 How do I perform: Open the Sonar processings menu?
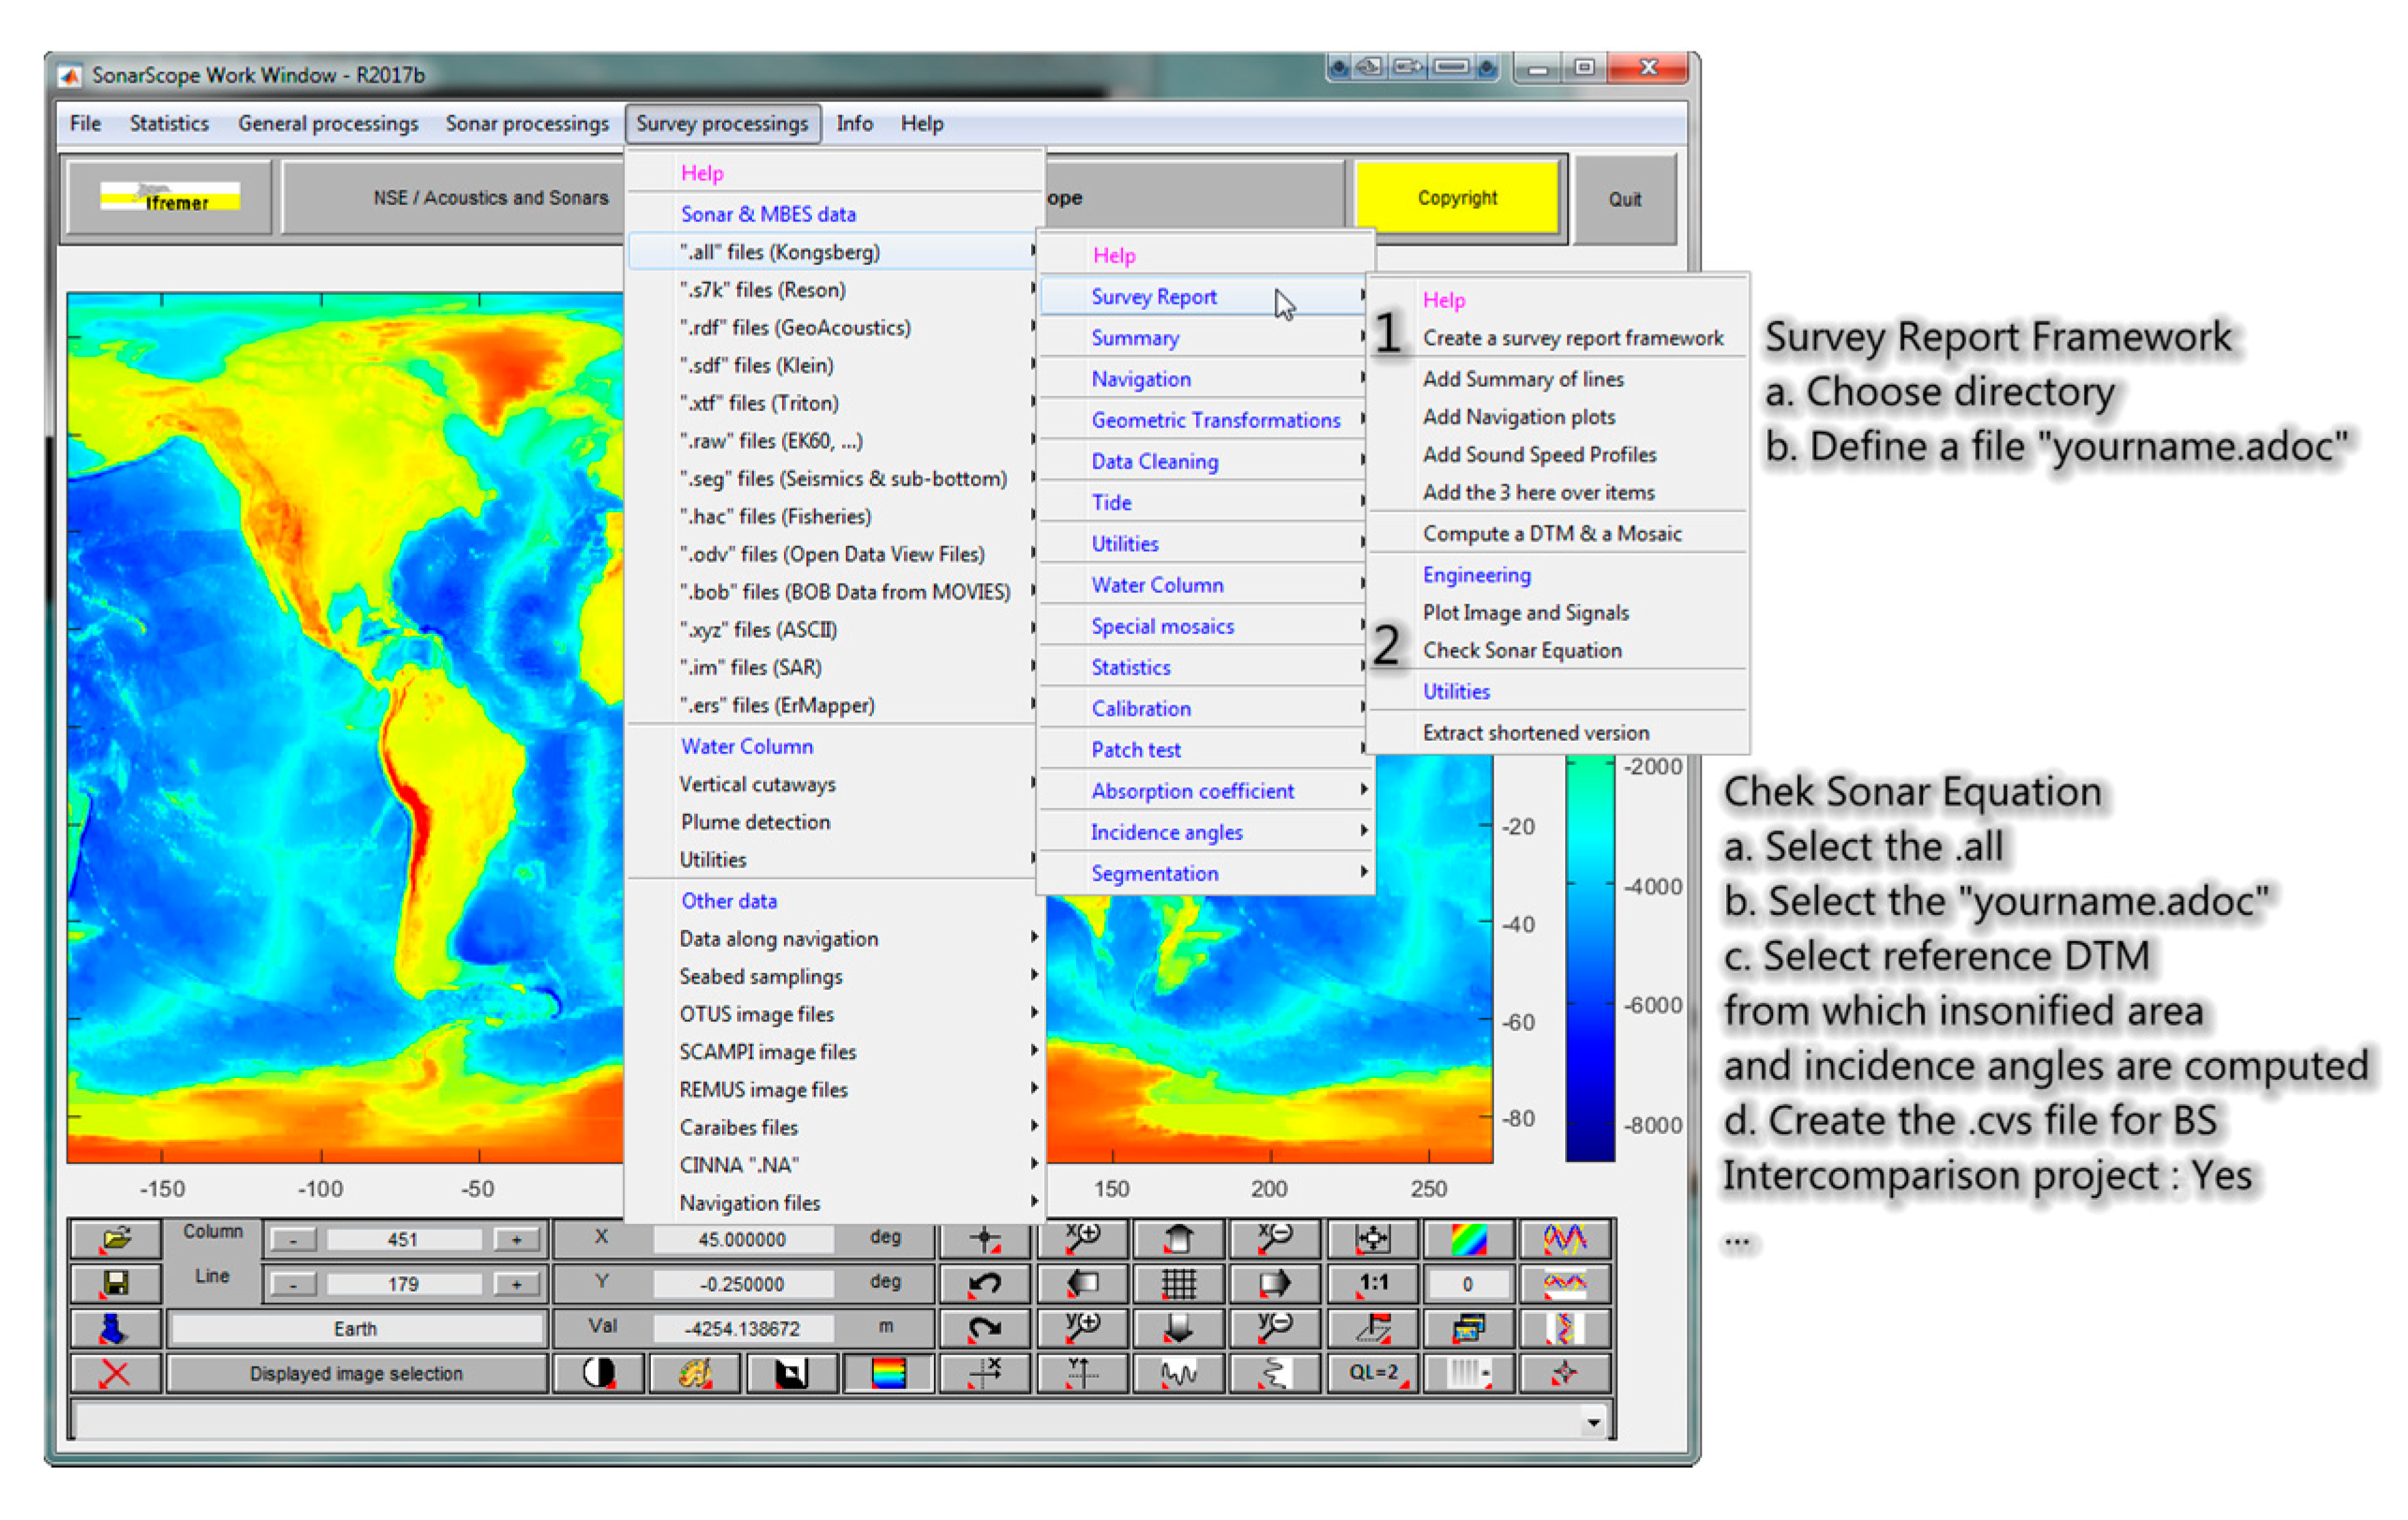(527, 124)
